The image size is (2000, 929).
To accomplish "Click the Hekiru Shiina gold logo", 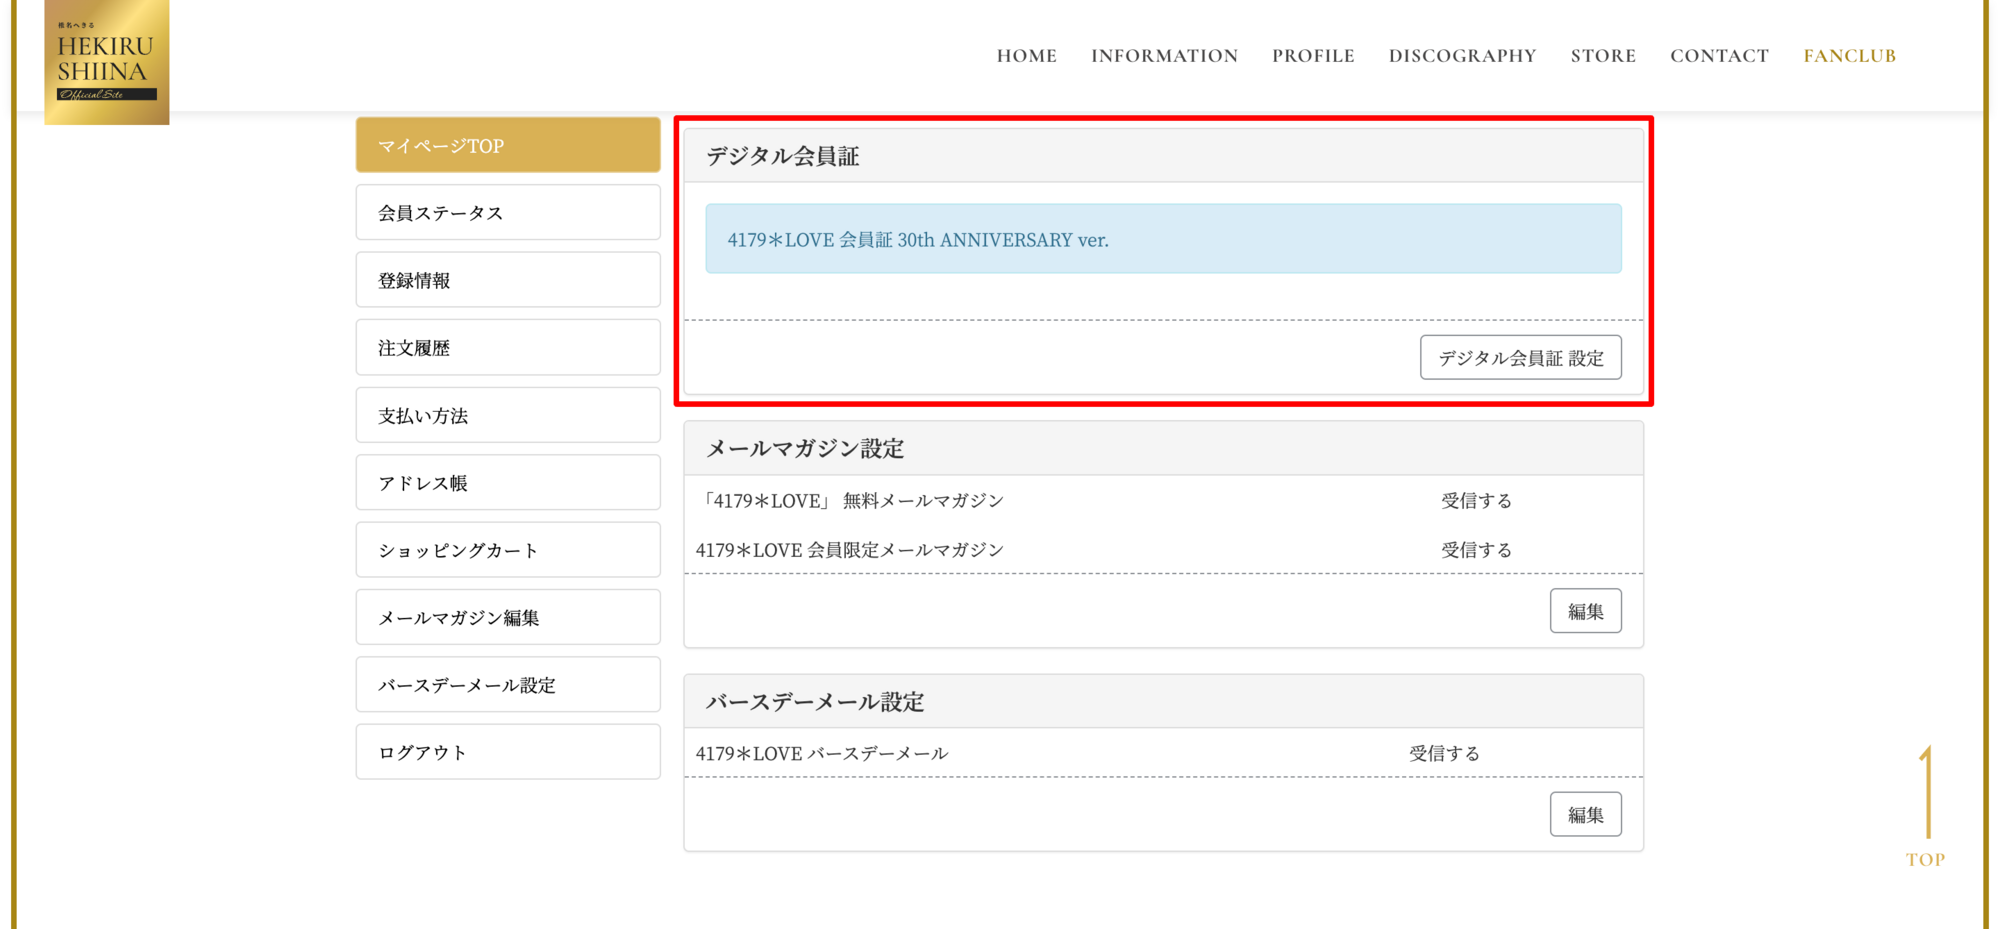I will tap(107, 62).
